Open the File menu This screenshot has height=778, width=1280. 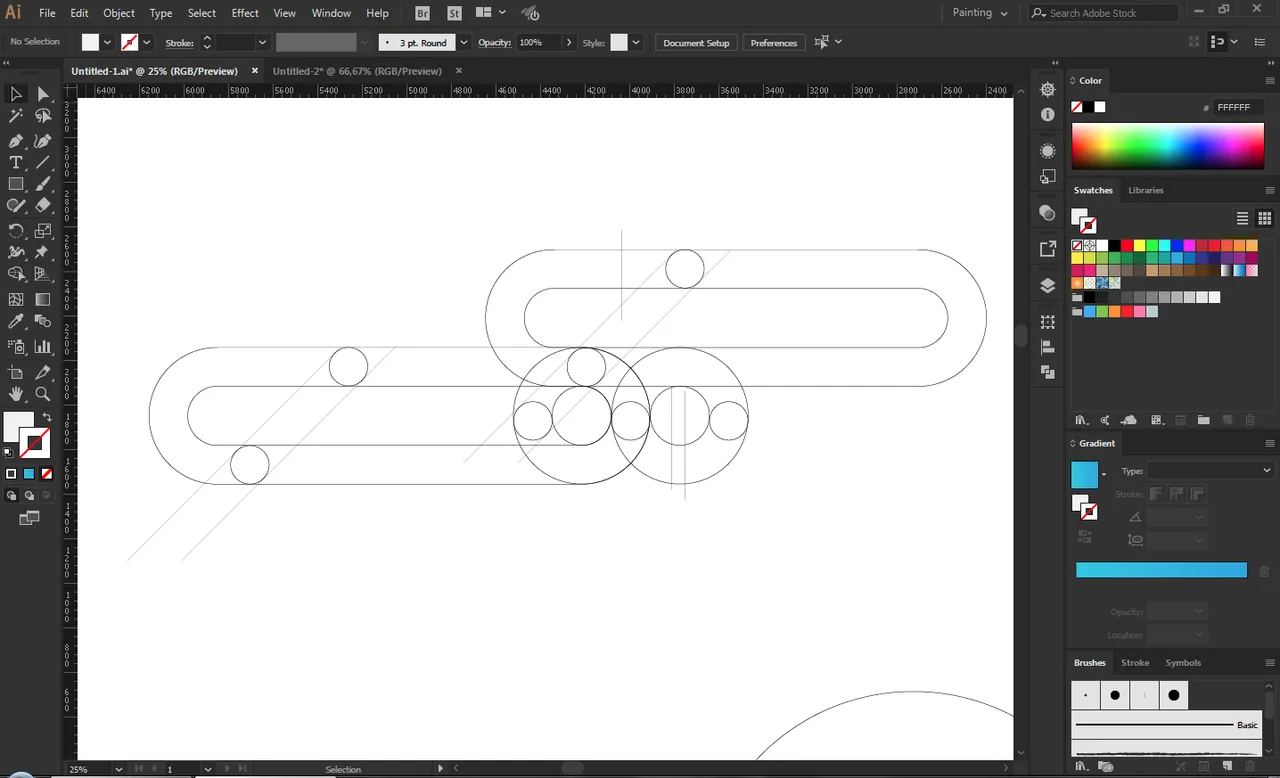(x=48, y=13)
